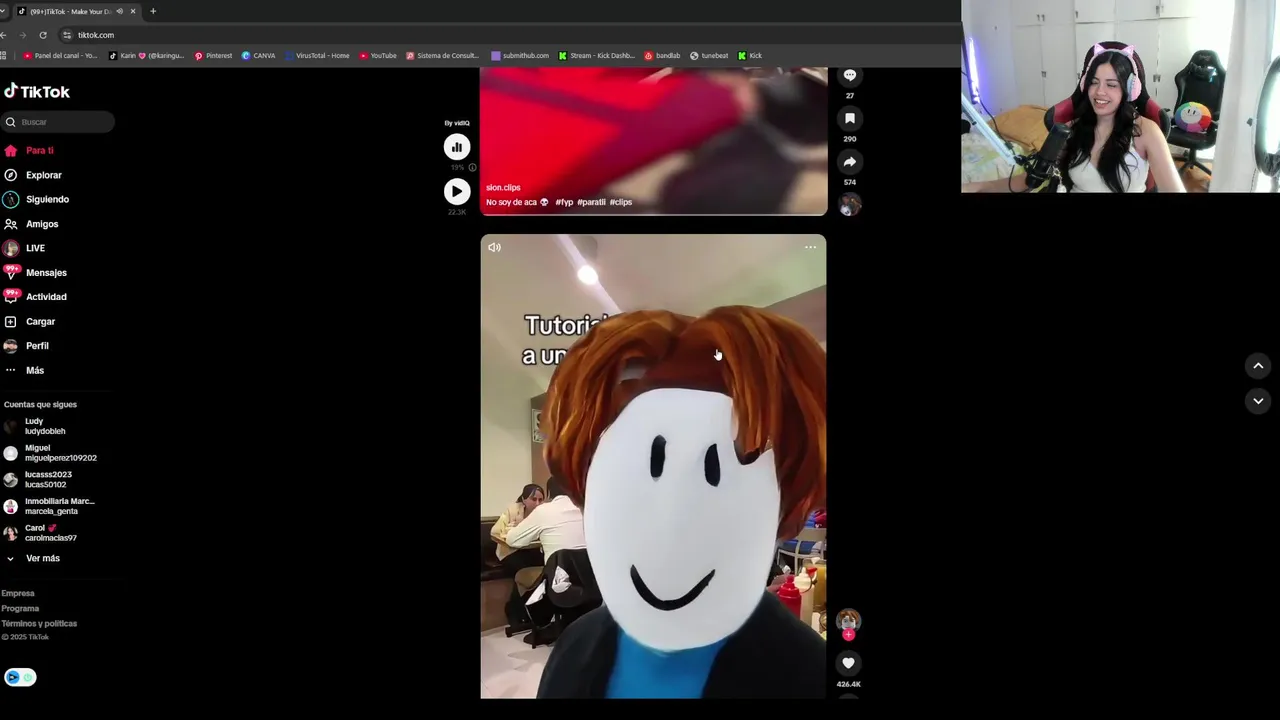Open a new browser tab
The height and width of the screenshot is (720, 1280).
(x=153, y=11)
